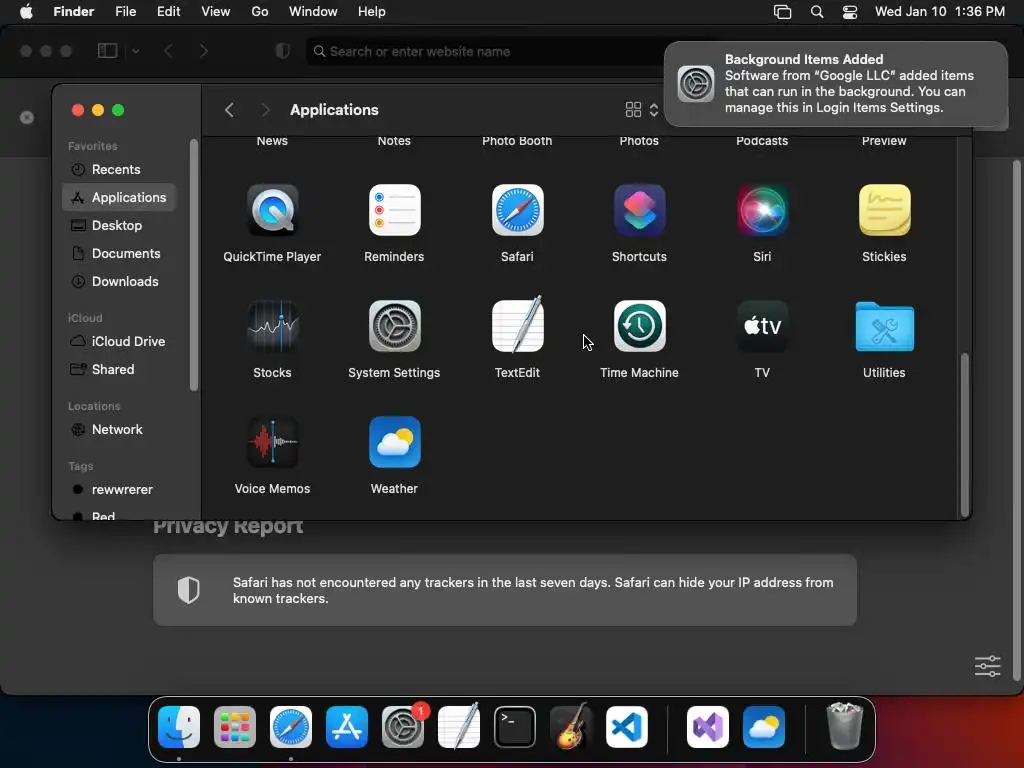Open System Settings in Applications folder

point(394,326)
